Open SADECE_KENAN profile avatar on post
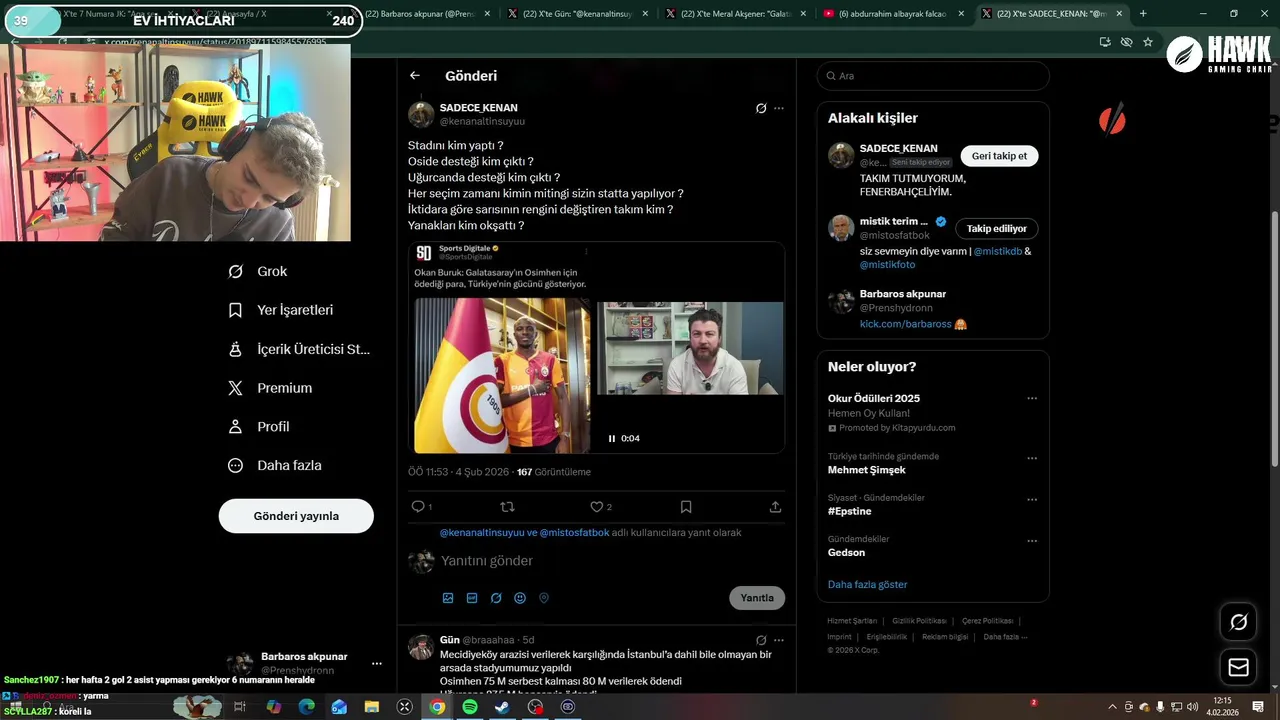Viewport: 1280px width, 720px height. click(421, 114)
